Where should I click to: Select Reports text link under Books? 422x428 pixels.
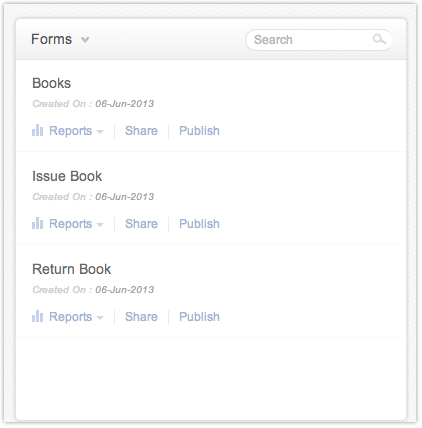pyautogui.click(x=70, y=131)
